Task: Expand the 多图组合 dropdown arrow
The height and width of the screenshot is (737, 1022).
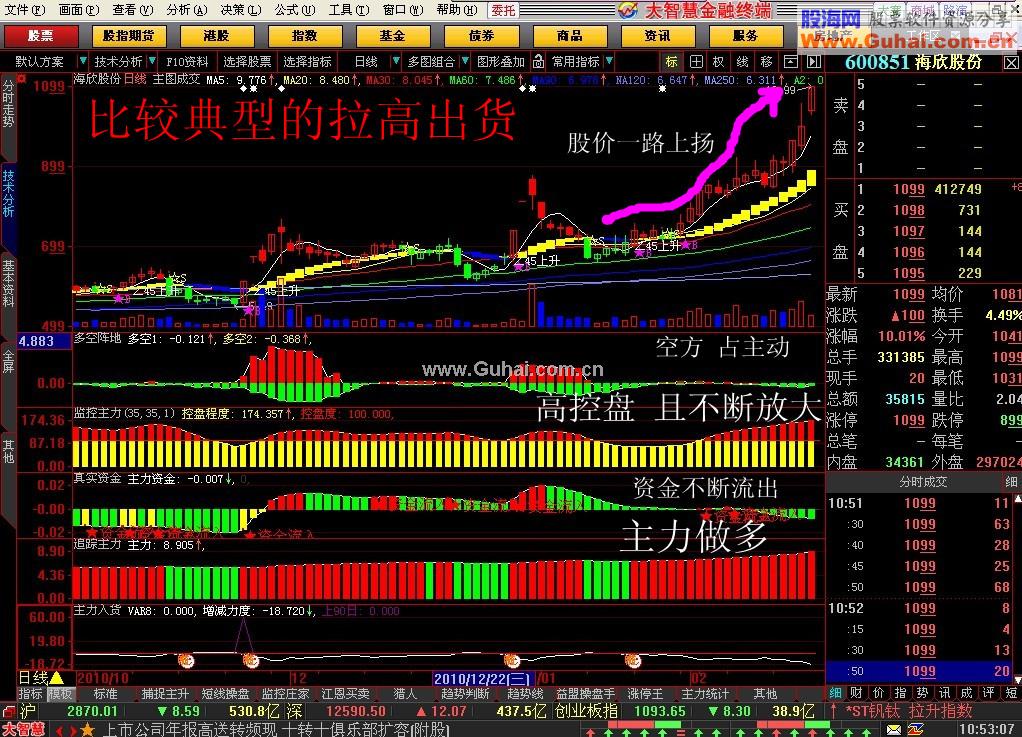Action: (x=465, y=61)
